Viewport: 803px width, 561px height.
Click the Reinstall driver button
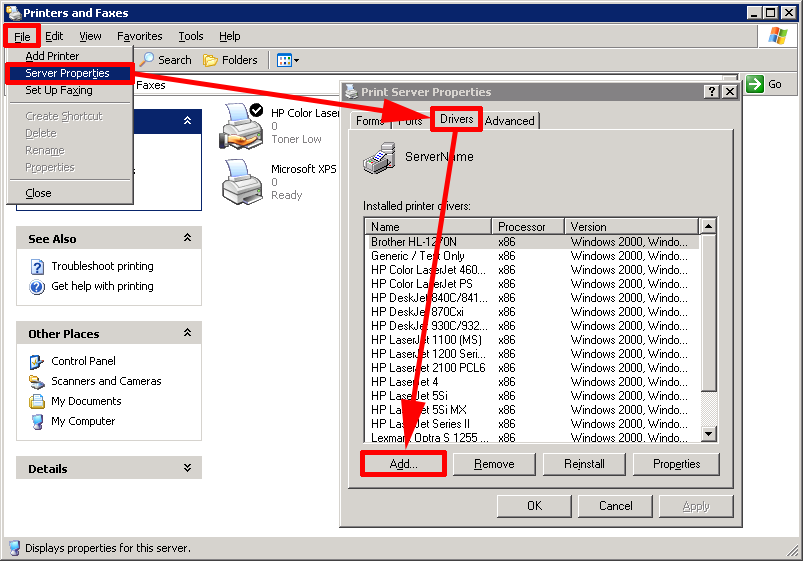(x=584, y=464)
